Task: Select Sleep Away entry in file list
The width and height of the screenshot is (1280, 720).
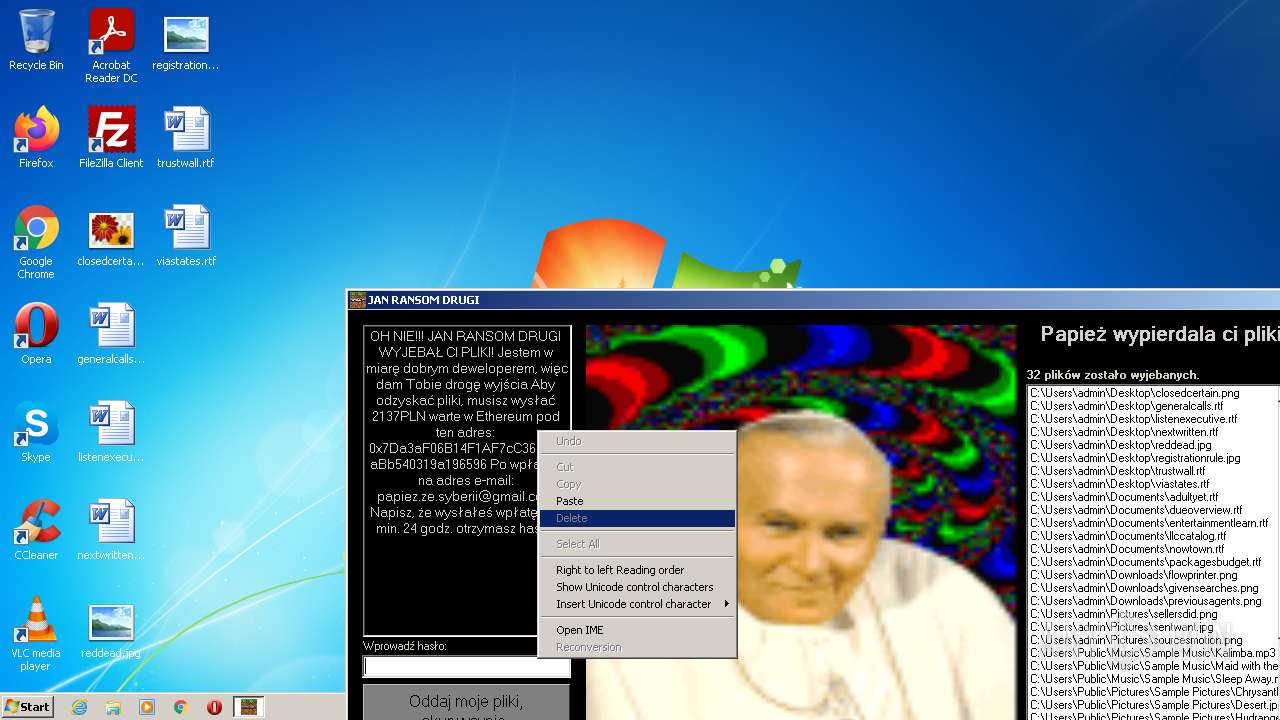Action: click(x=1153, y=679)
